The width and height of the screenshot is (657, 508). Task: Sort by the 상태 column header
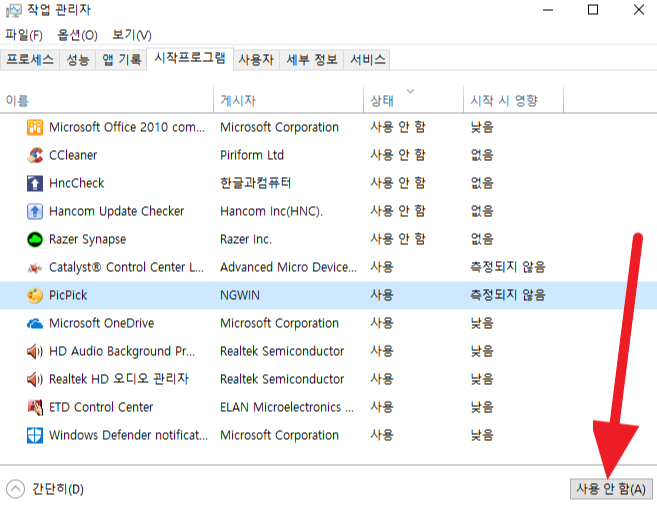point(413,100)
